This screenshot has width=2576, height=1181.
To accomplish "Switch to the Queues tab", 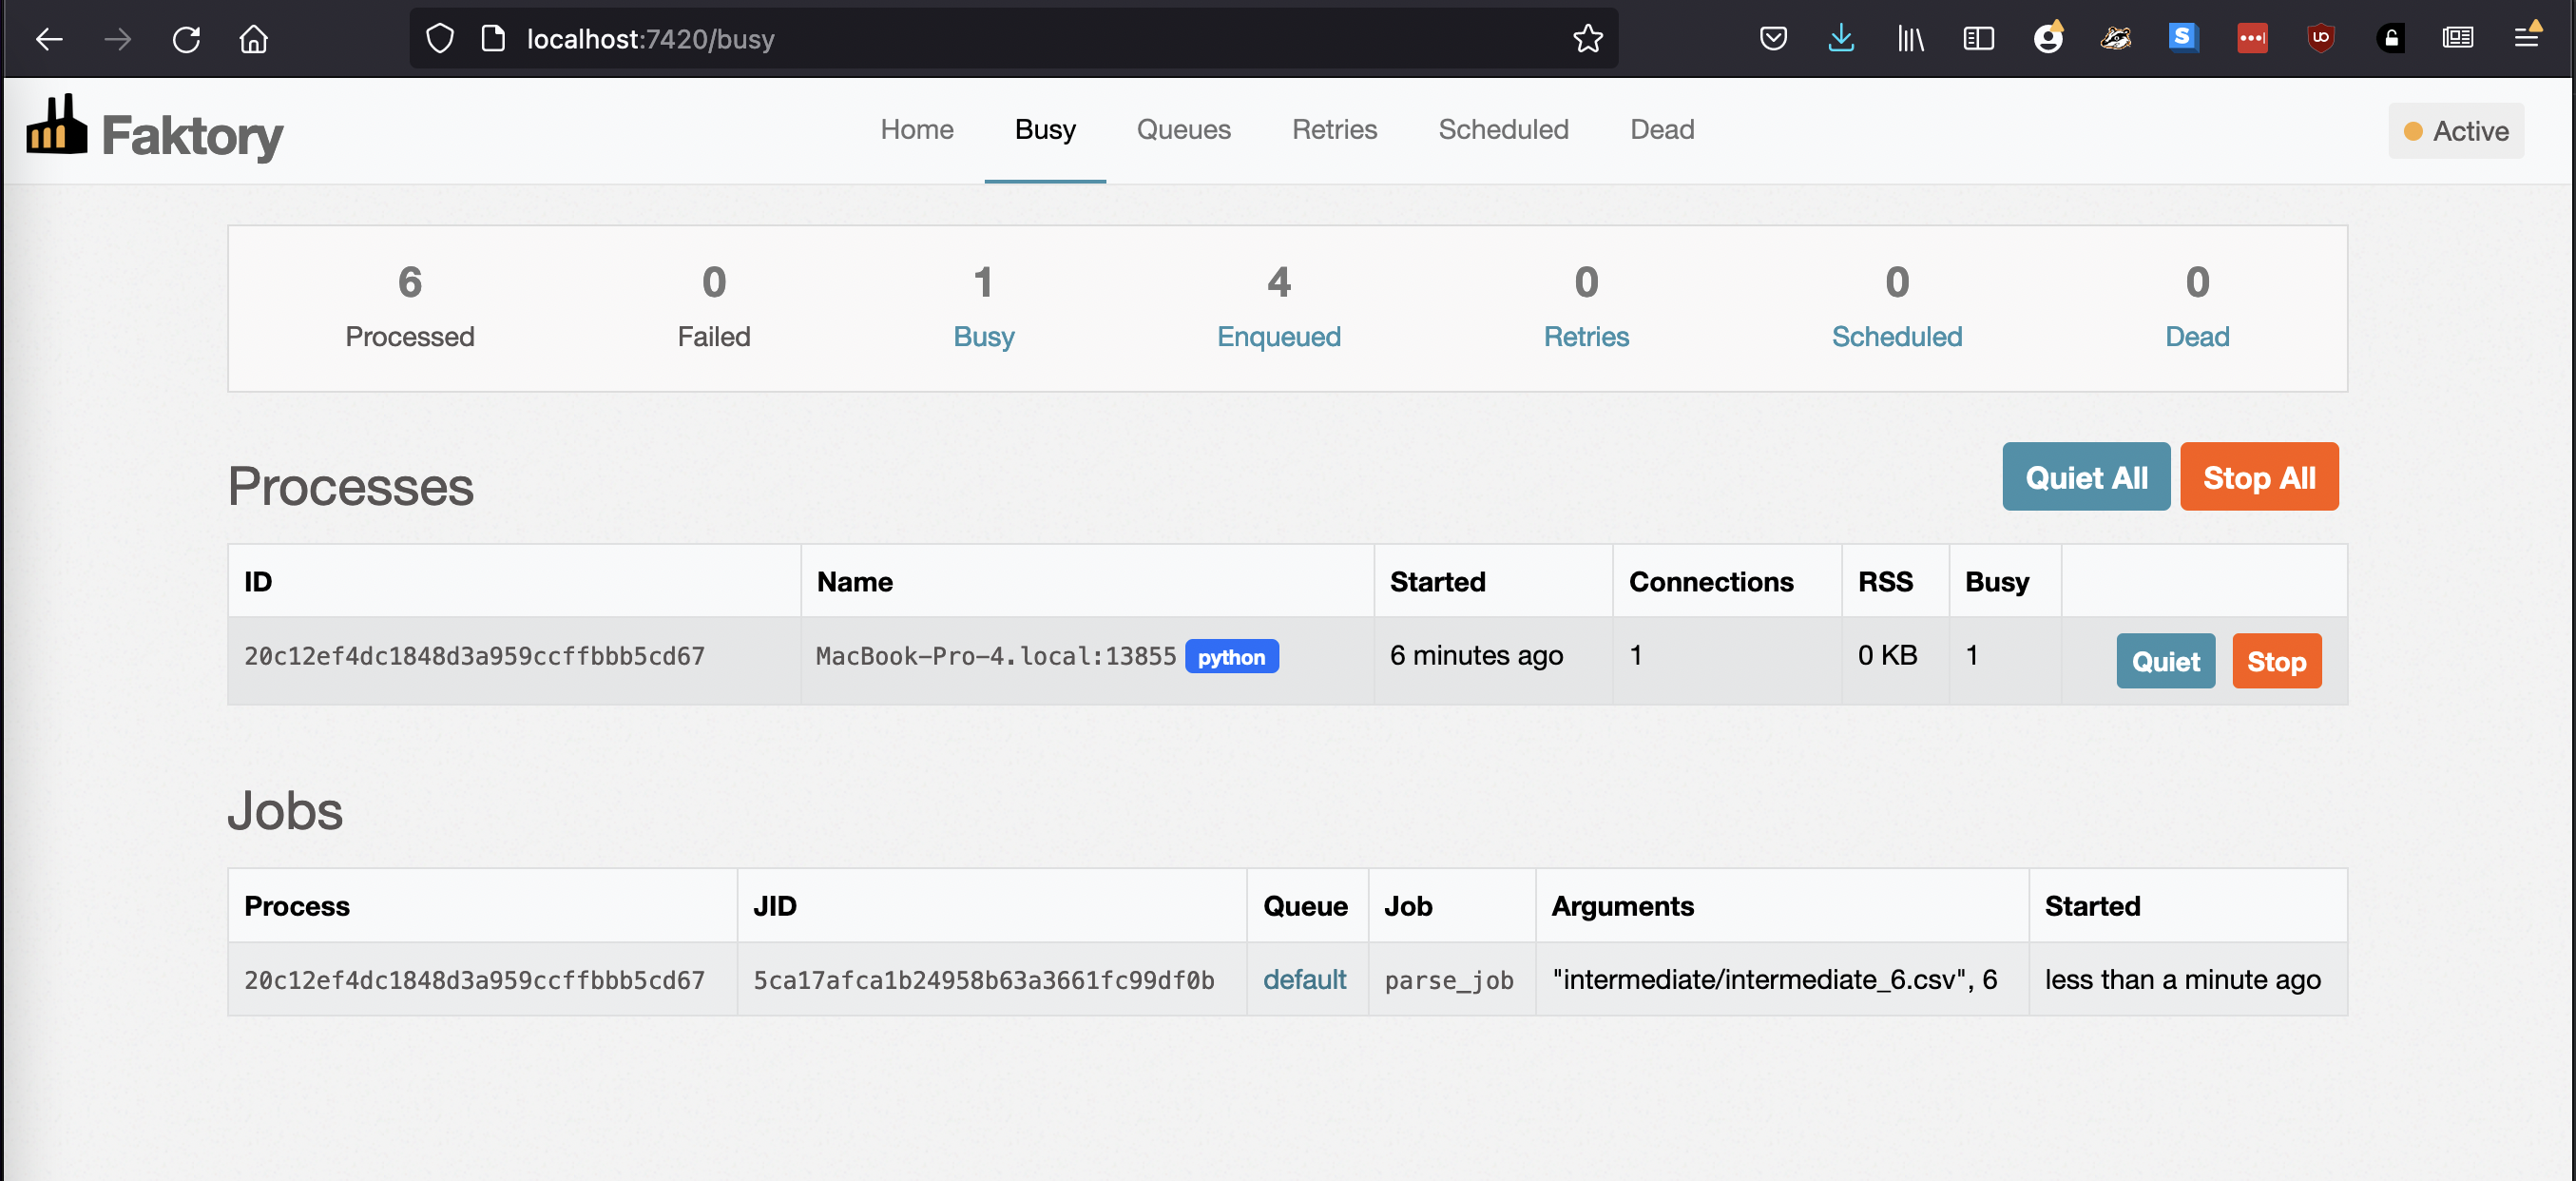I will pyautogui.click(x=1183, y=129).
